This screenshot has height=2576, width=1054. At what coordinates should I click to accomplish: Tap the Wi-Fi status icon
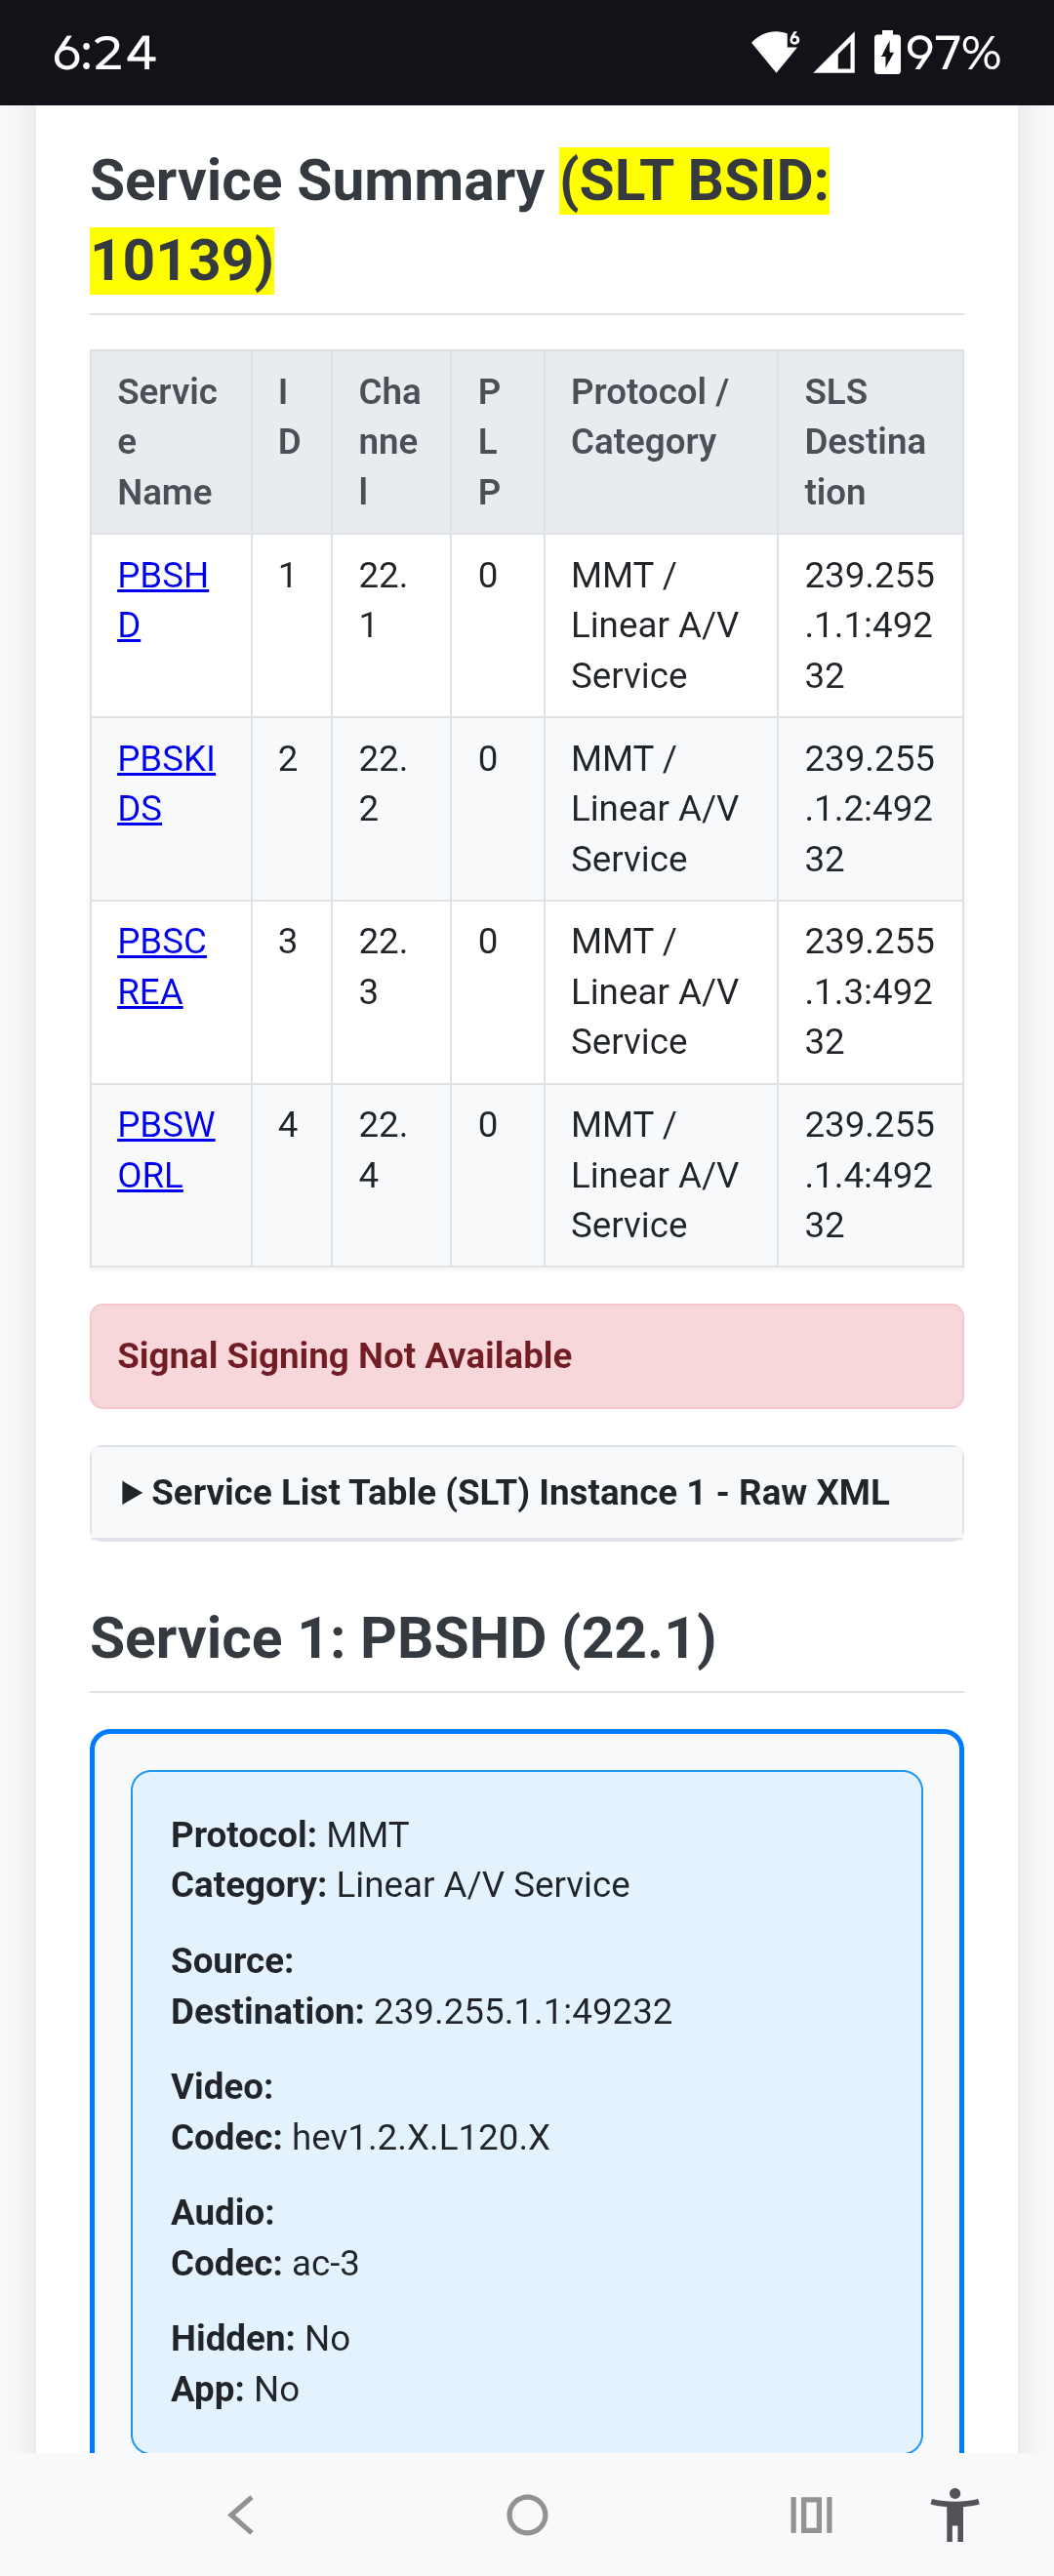[x=776, y=52]
